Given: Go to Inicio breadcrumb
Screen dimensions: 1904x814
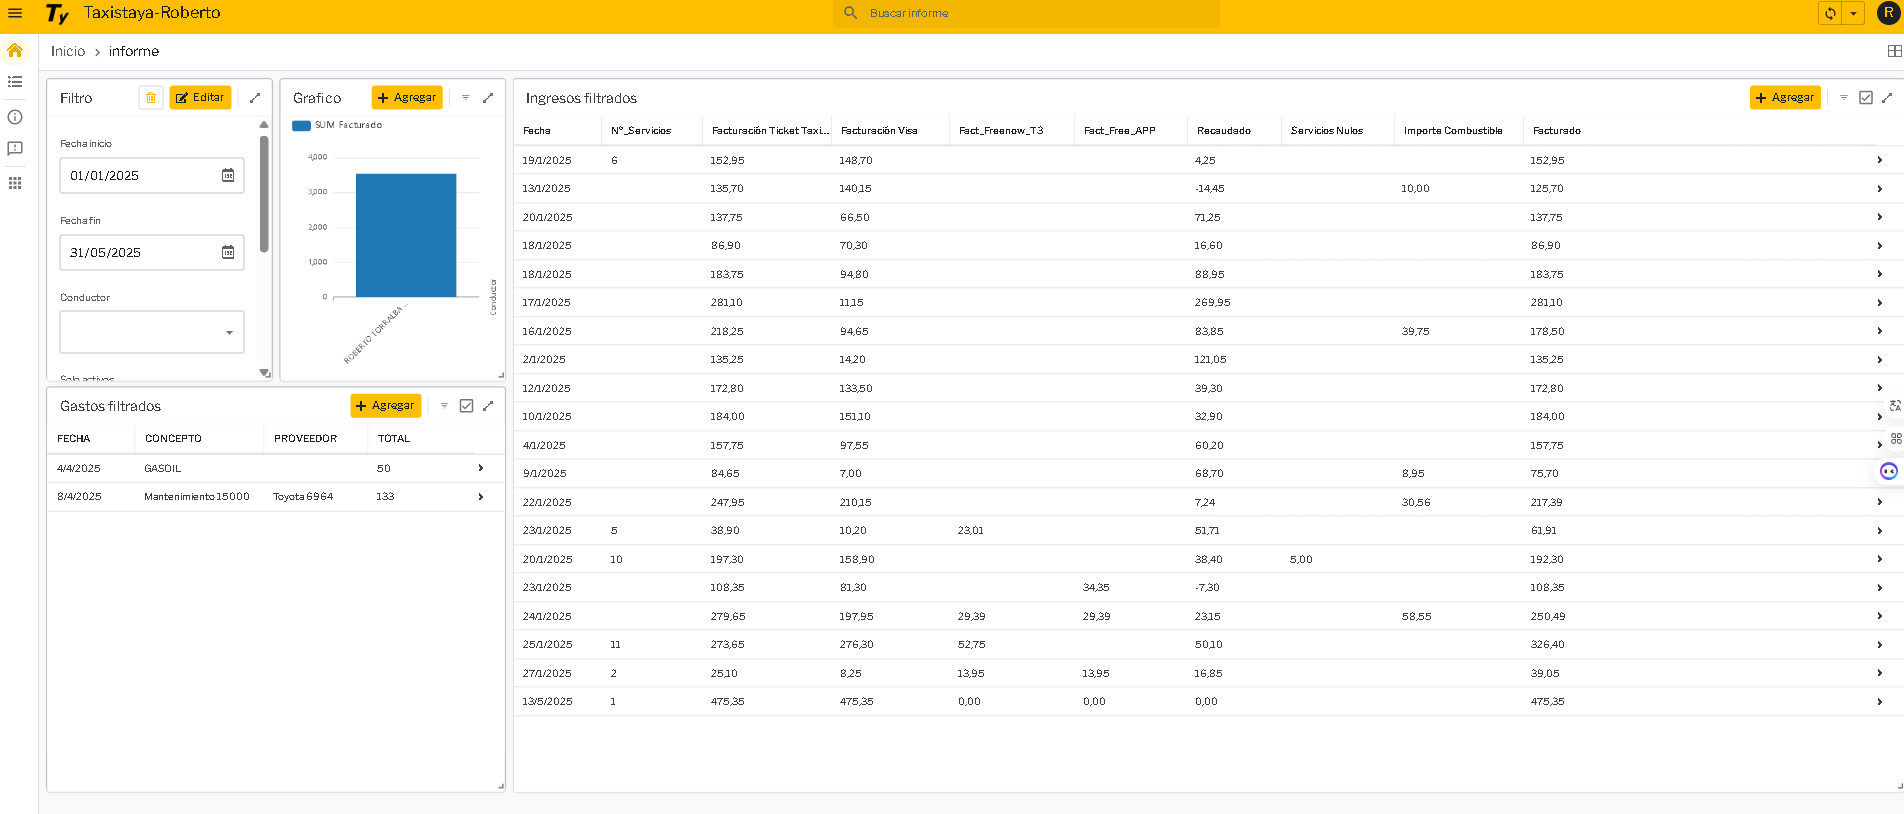Looking at the screenshot, I should coord(68,51).
